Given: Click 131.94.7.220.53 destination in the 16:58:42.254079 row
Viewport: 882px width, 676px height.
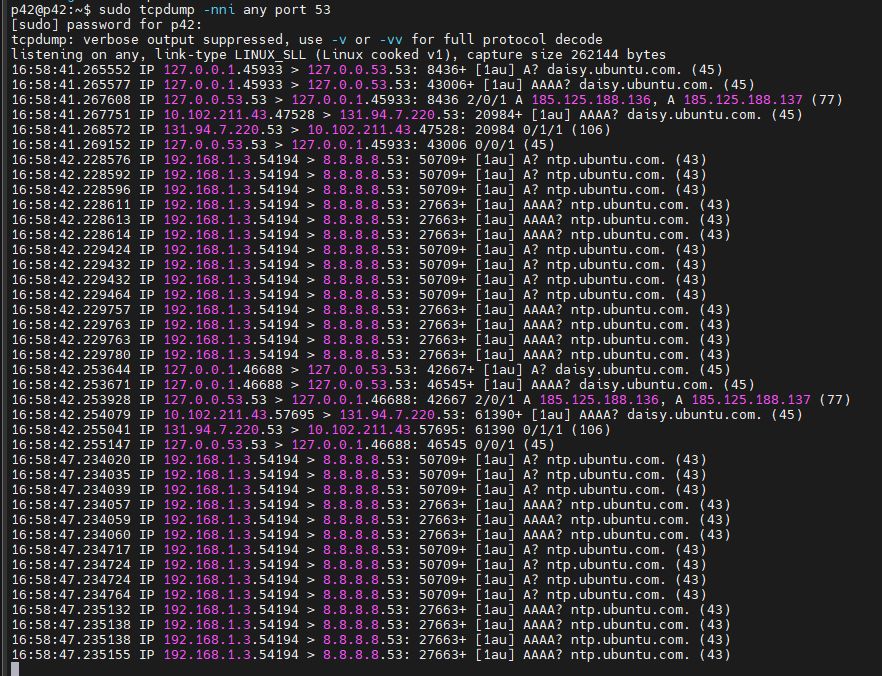Looking at the screenshot, I should [399, 414].
